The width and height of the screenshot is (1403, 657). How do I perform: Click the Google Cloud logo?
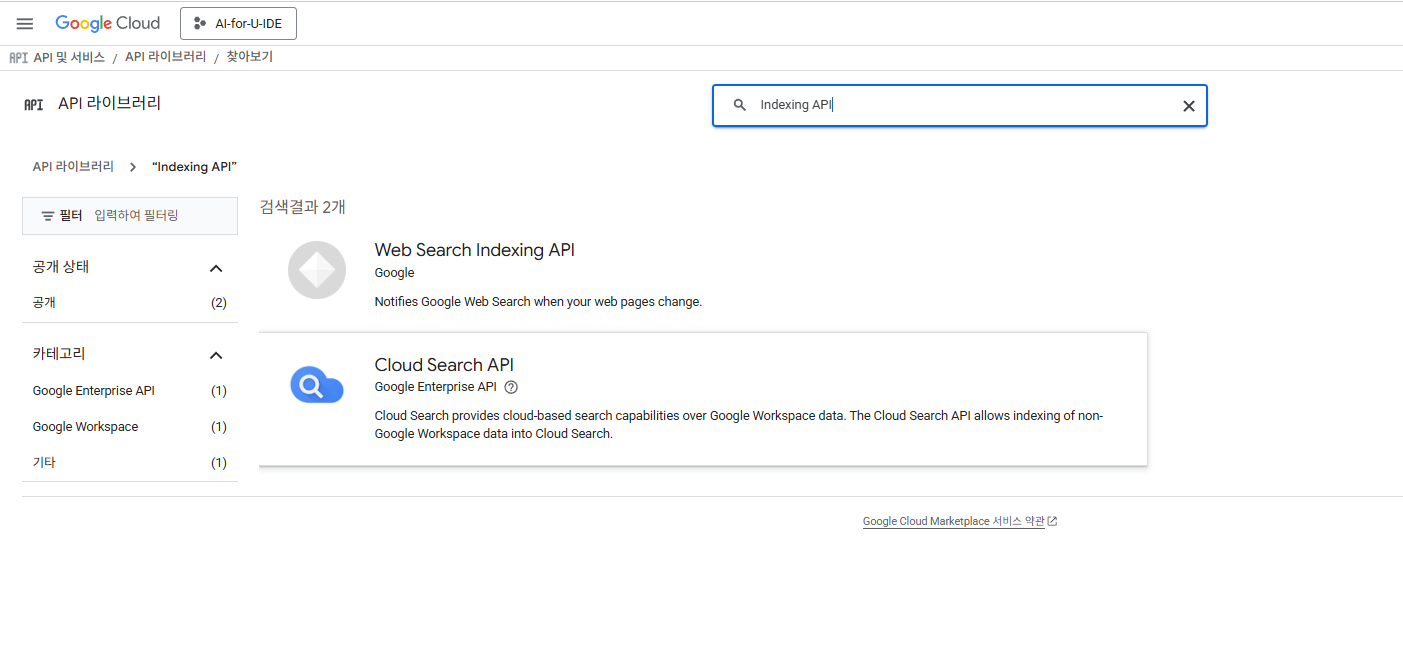pos(108,23)
